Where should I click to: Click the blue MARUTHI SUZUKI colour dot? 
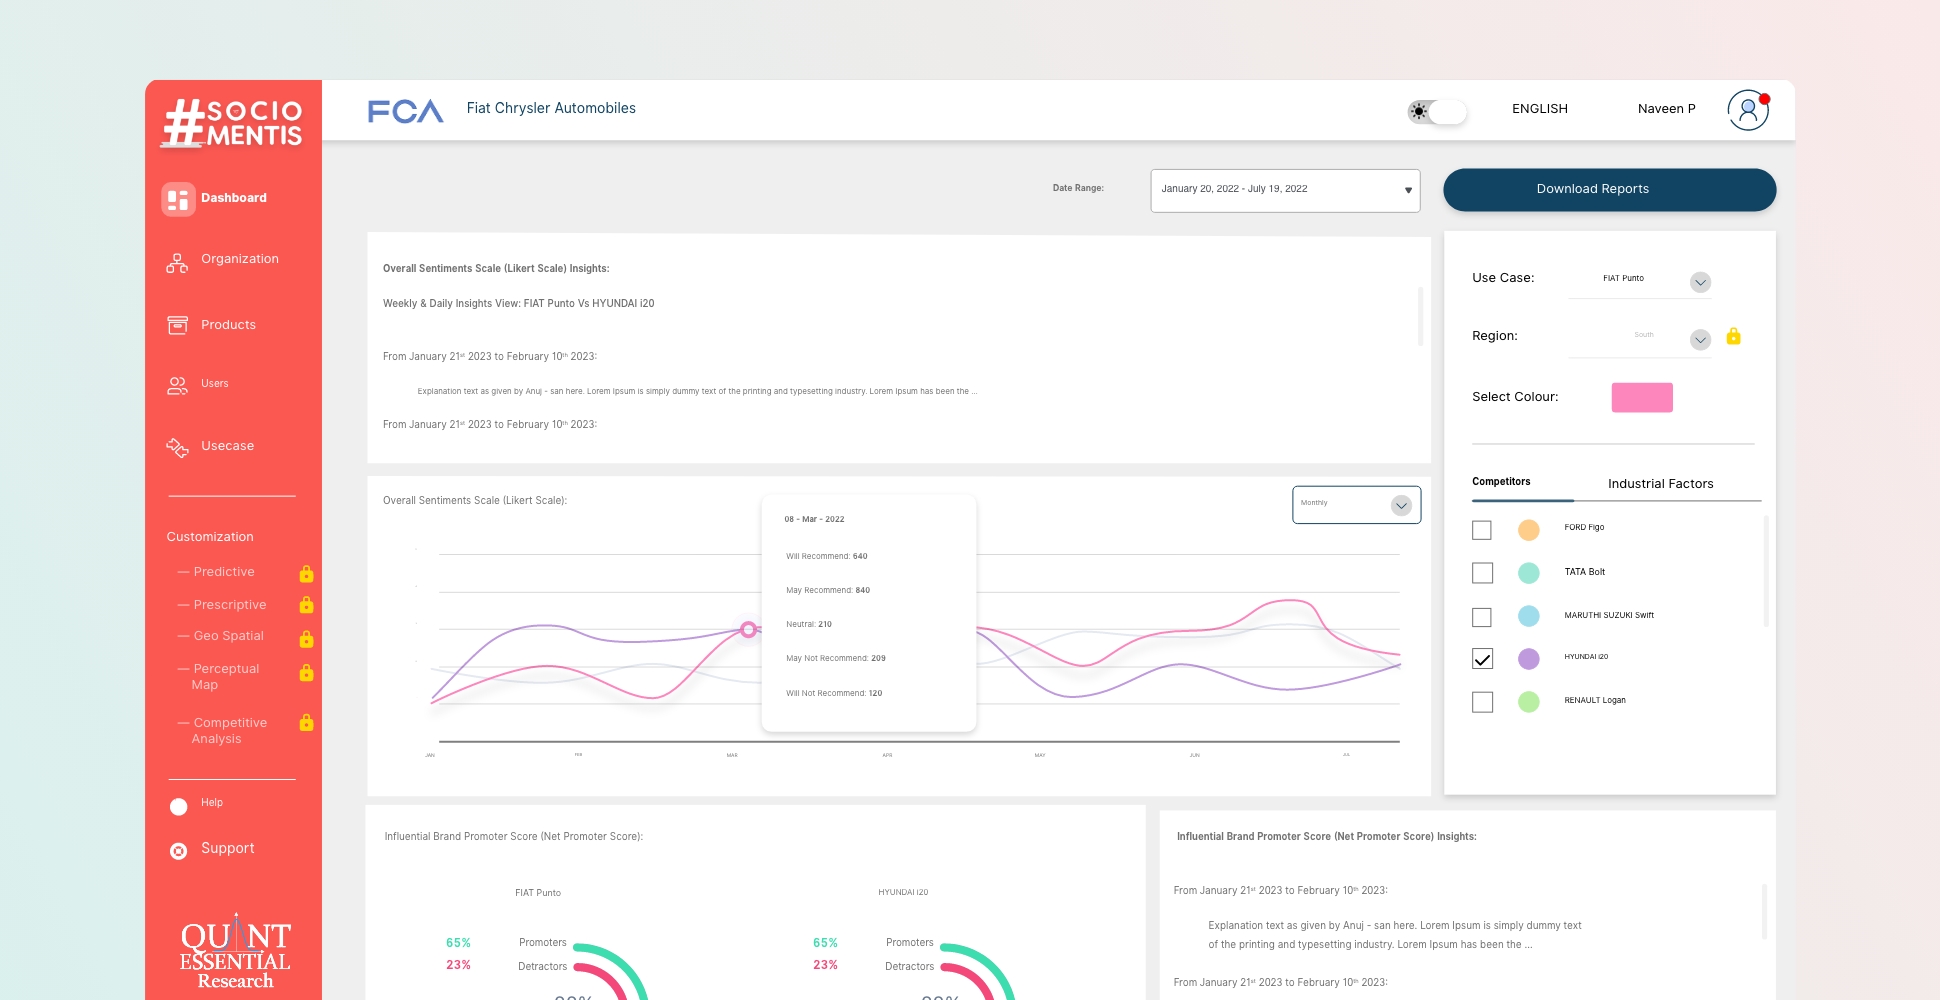point(1528,616)
